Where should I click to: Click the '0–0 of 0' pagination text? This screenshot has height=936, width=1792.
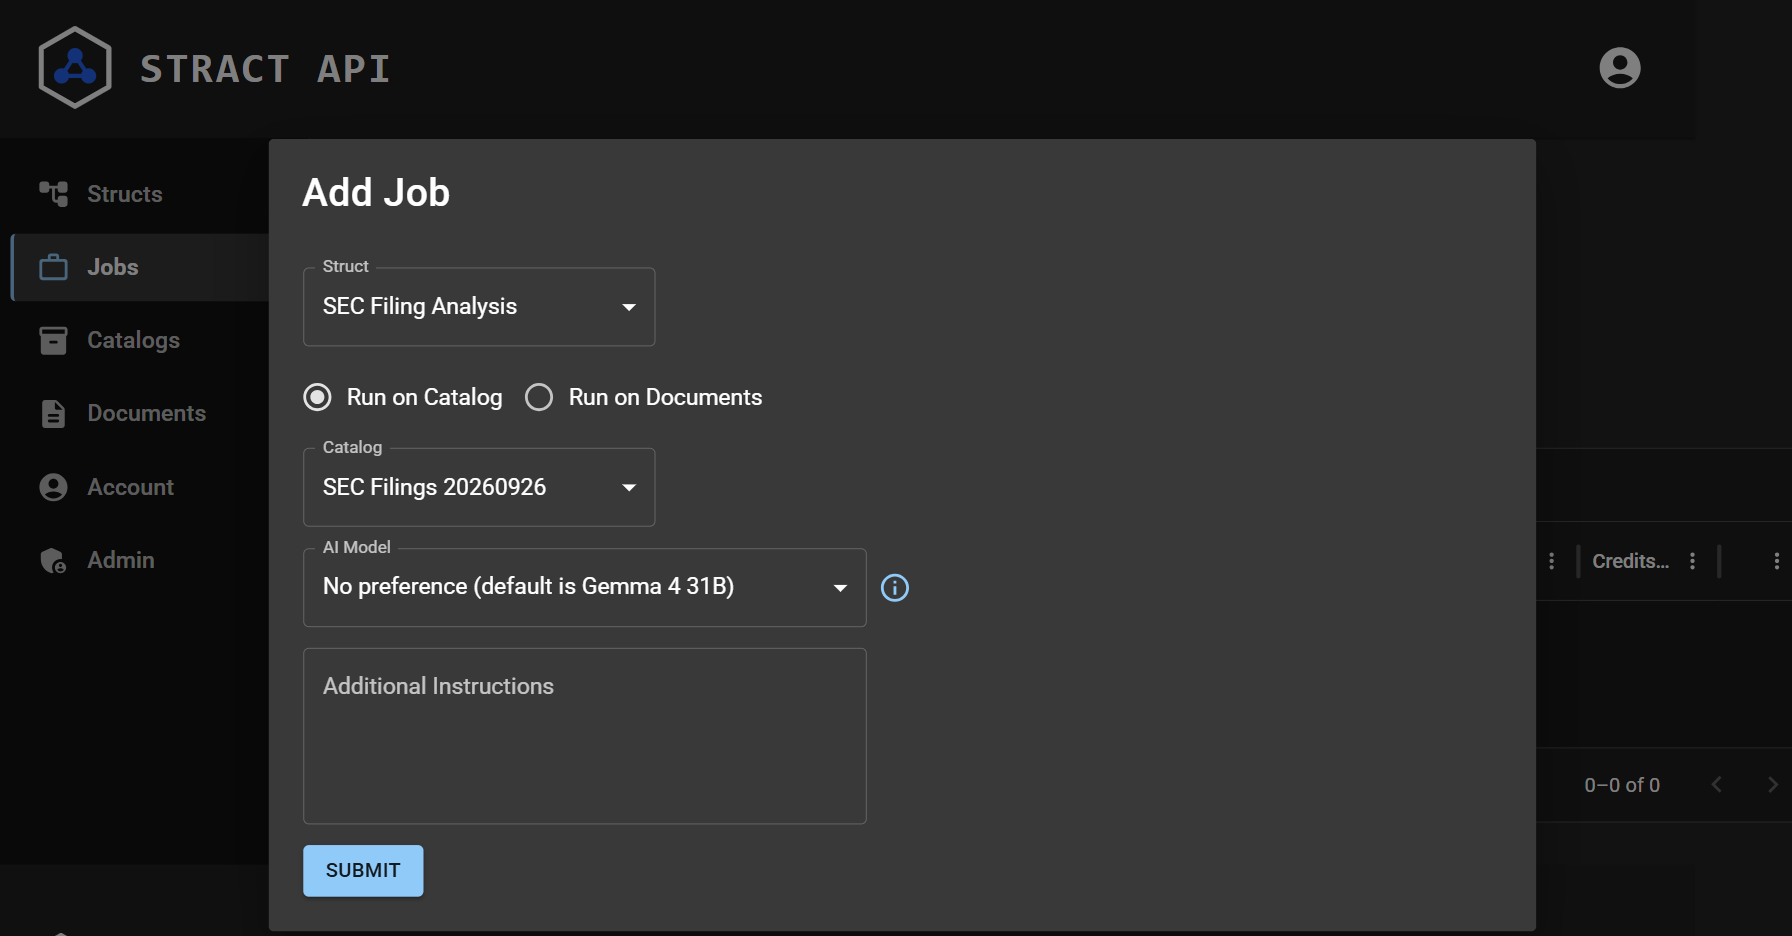pos(1622,785)
